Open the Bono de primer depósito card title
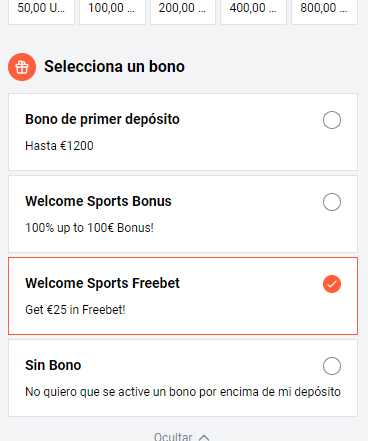 pos(102,119)
